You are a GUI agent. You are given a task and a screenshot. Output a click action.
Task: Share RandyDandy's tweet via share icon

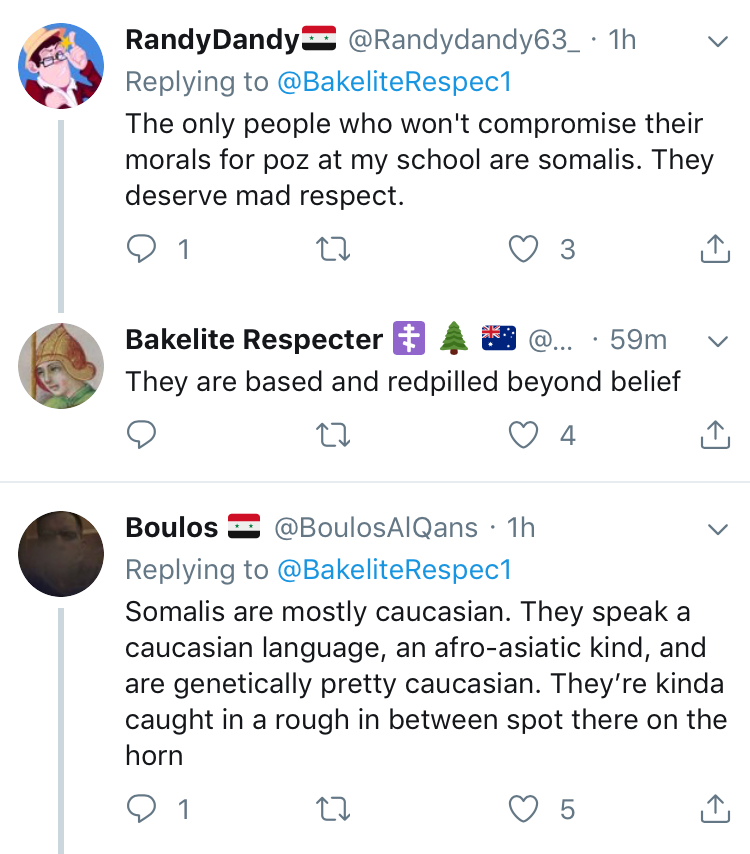click(x=715, y=249)
